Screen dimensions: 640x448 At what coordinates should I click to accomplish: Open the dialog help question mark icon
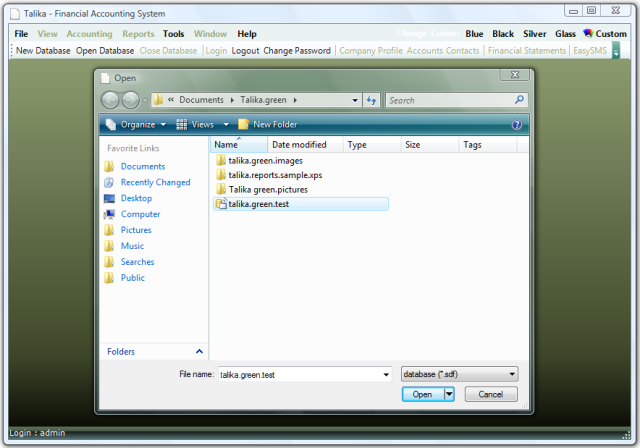(x=517, y=124)
